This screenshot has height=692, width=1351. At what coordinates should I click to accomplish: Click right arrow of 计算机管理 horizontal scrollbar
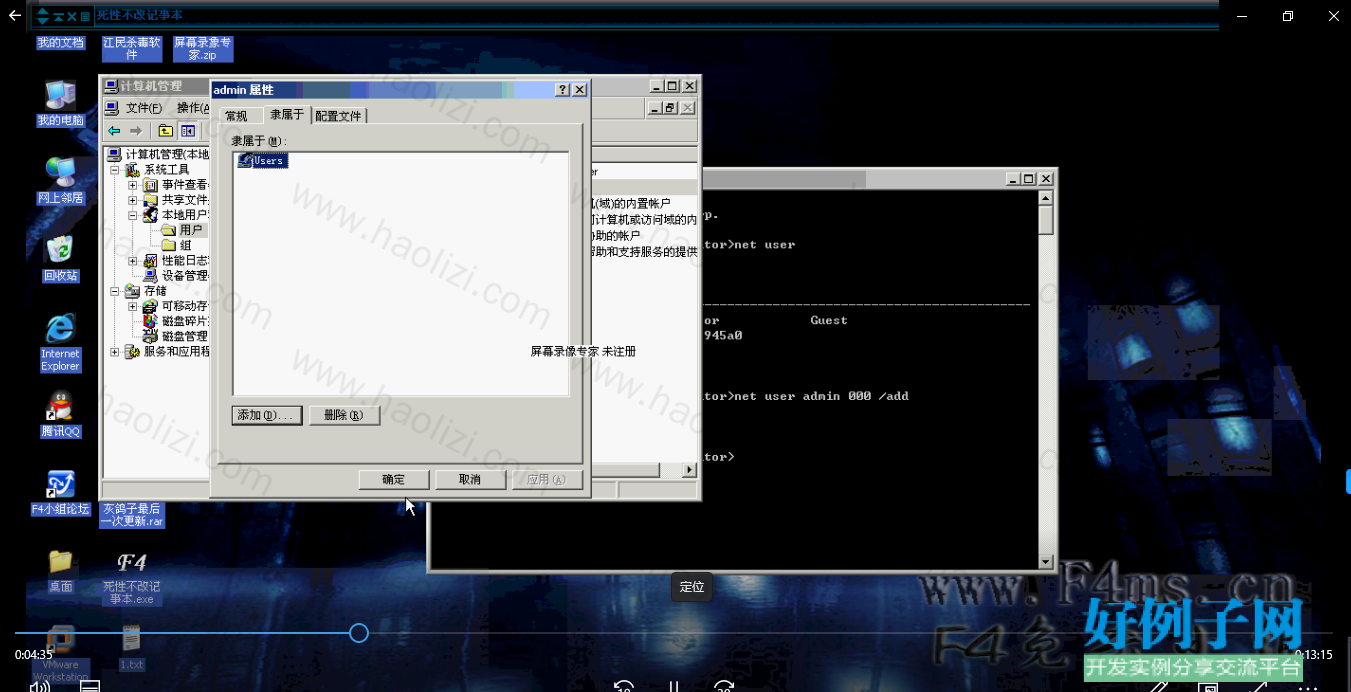[x=689, y=470]
